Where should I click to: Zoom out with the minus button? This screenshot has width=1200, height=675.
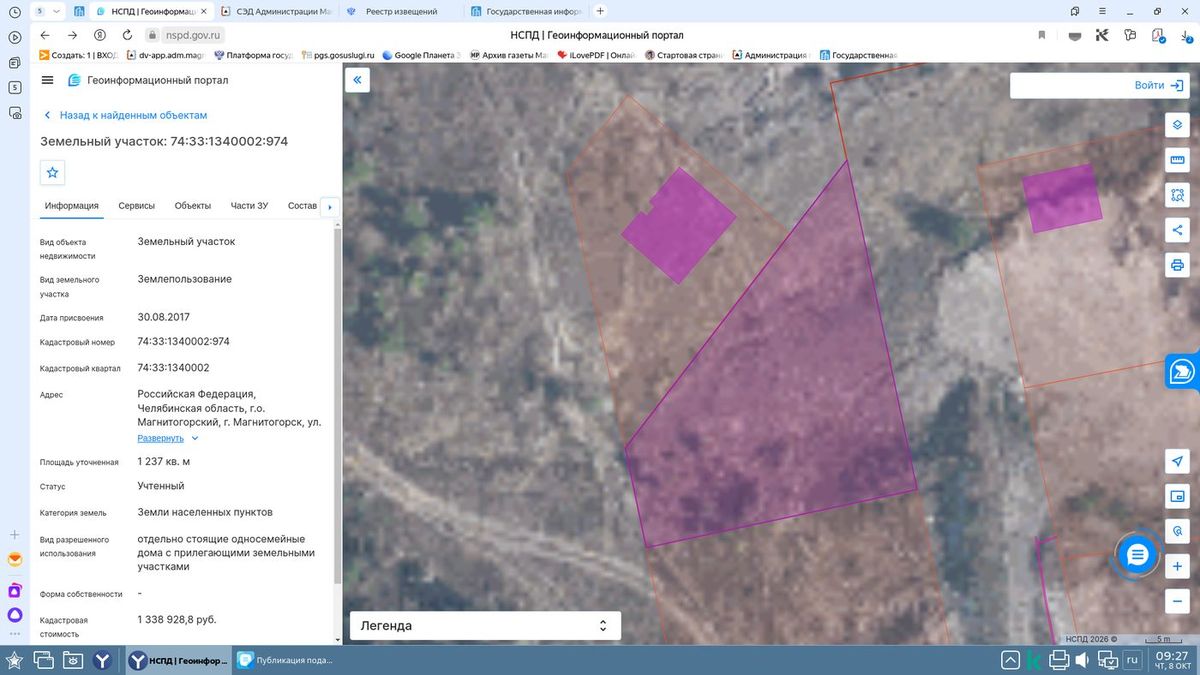1177,602
